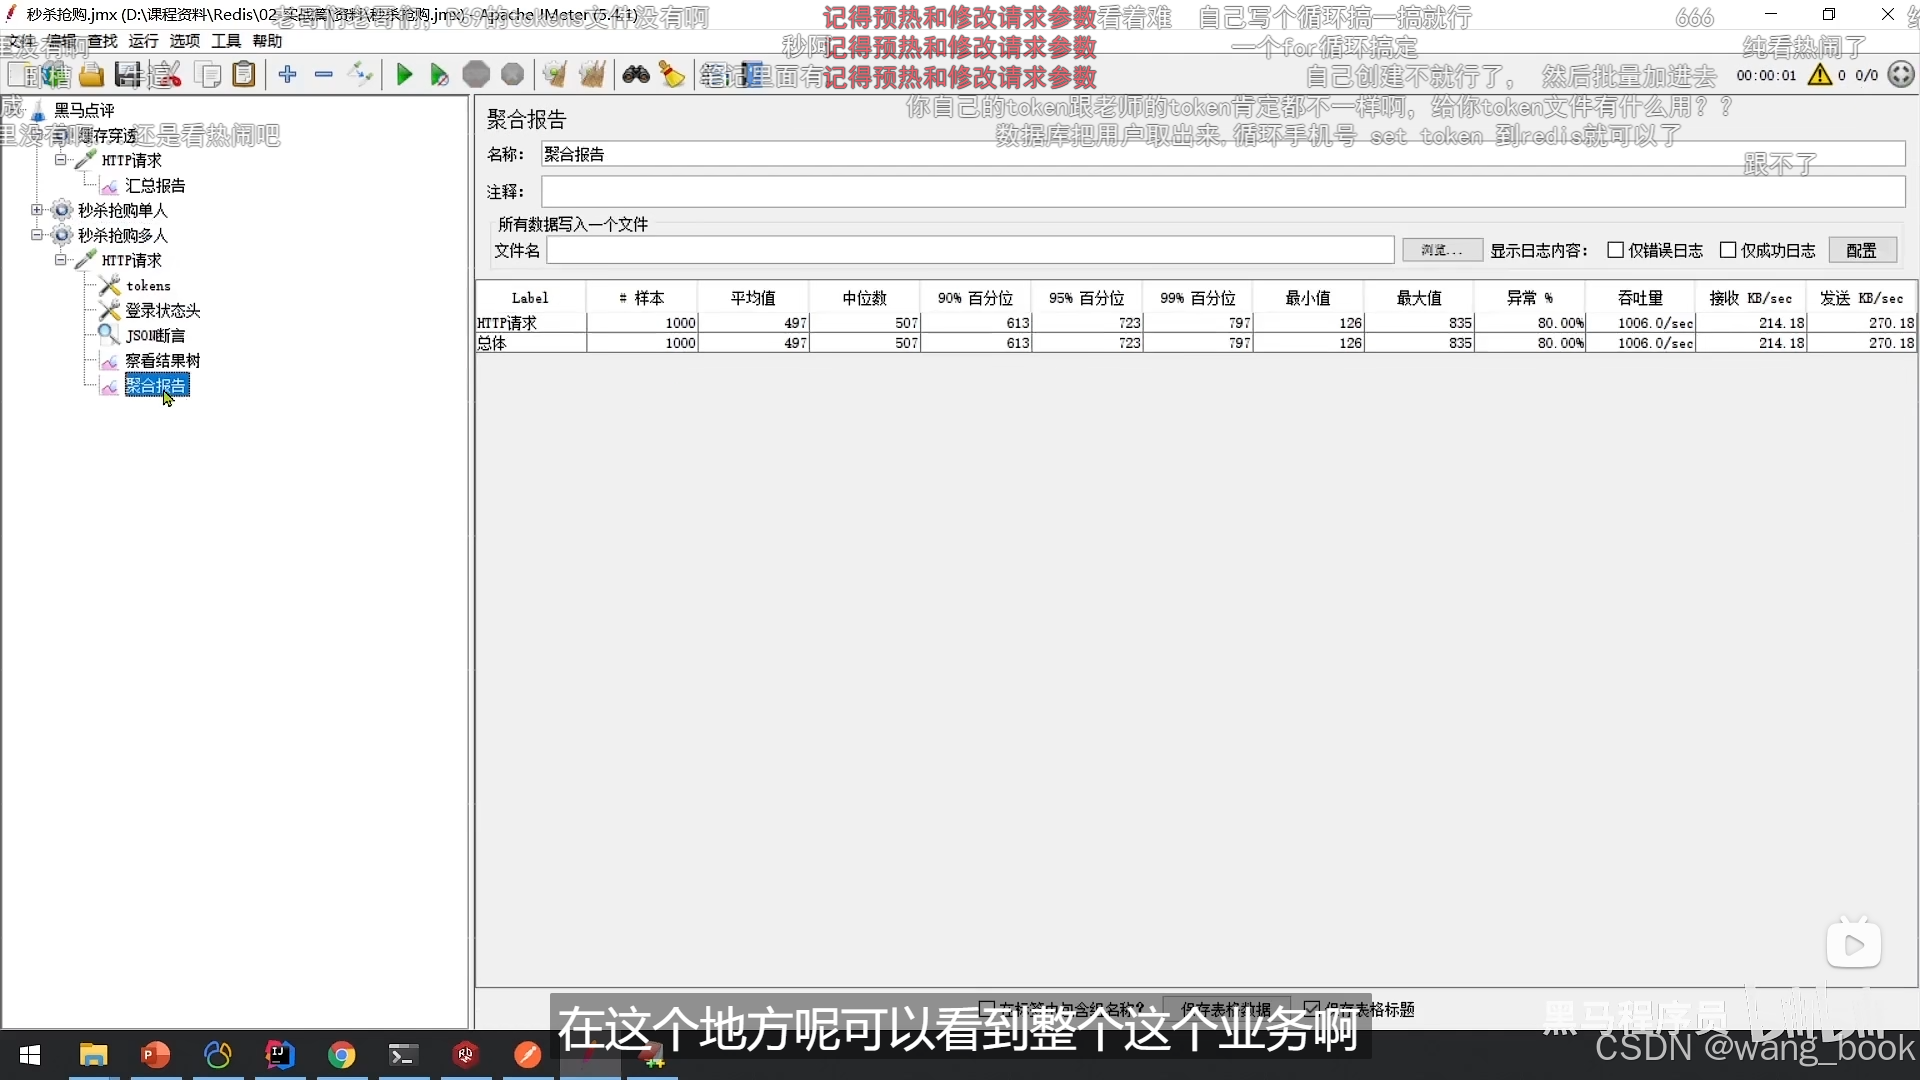Open Search with binoculars icon

click(636, 75)
